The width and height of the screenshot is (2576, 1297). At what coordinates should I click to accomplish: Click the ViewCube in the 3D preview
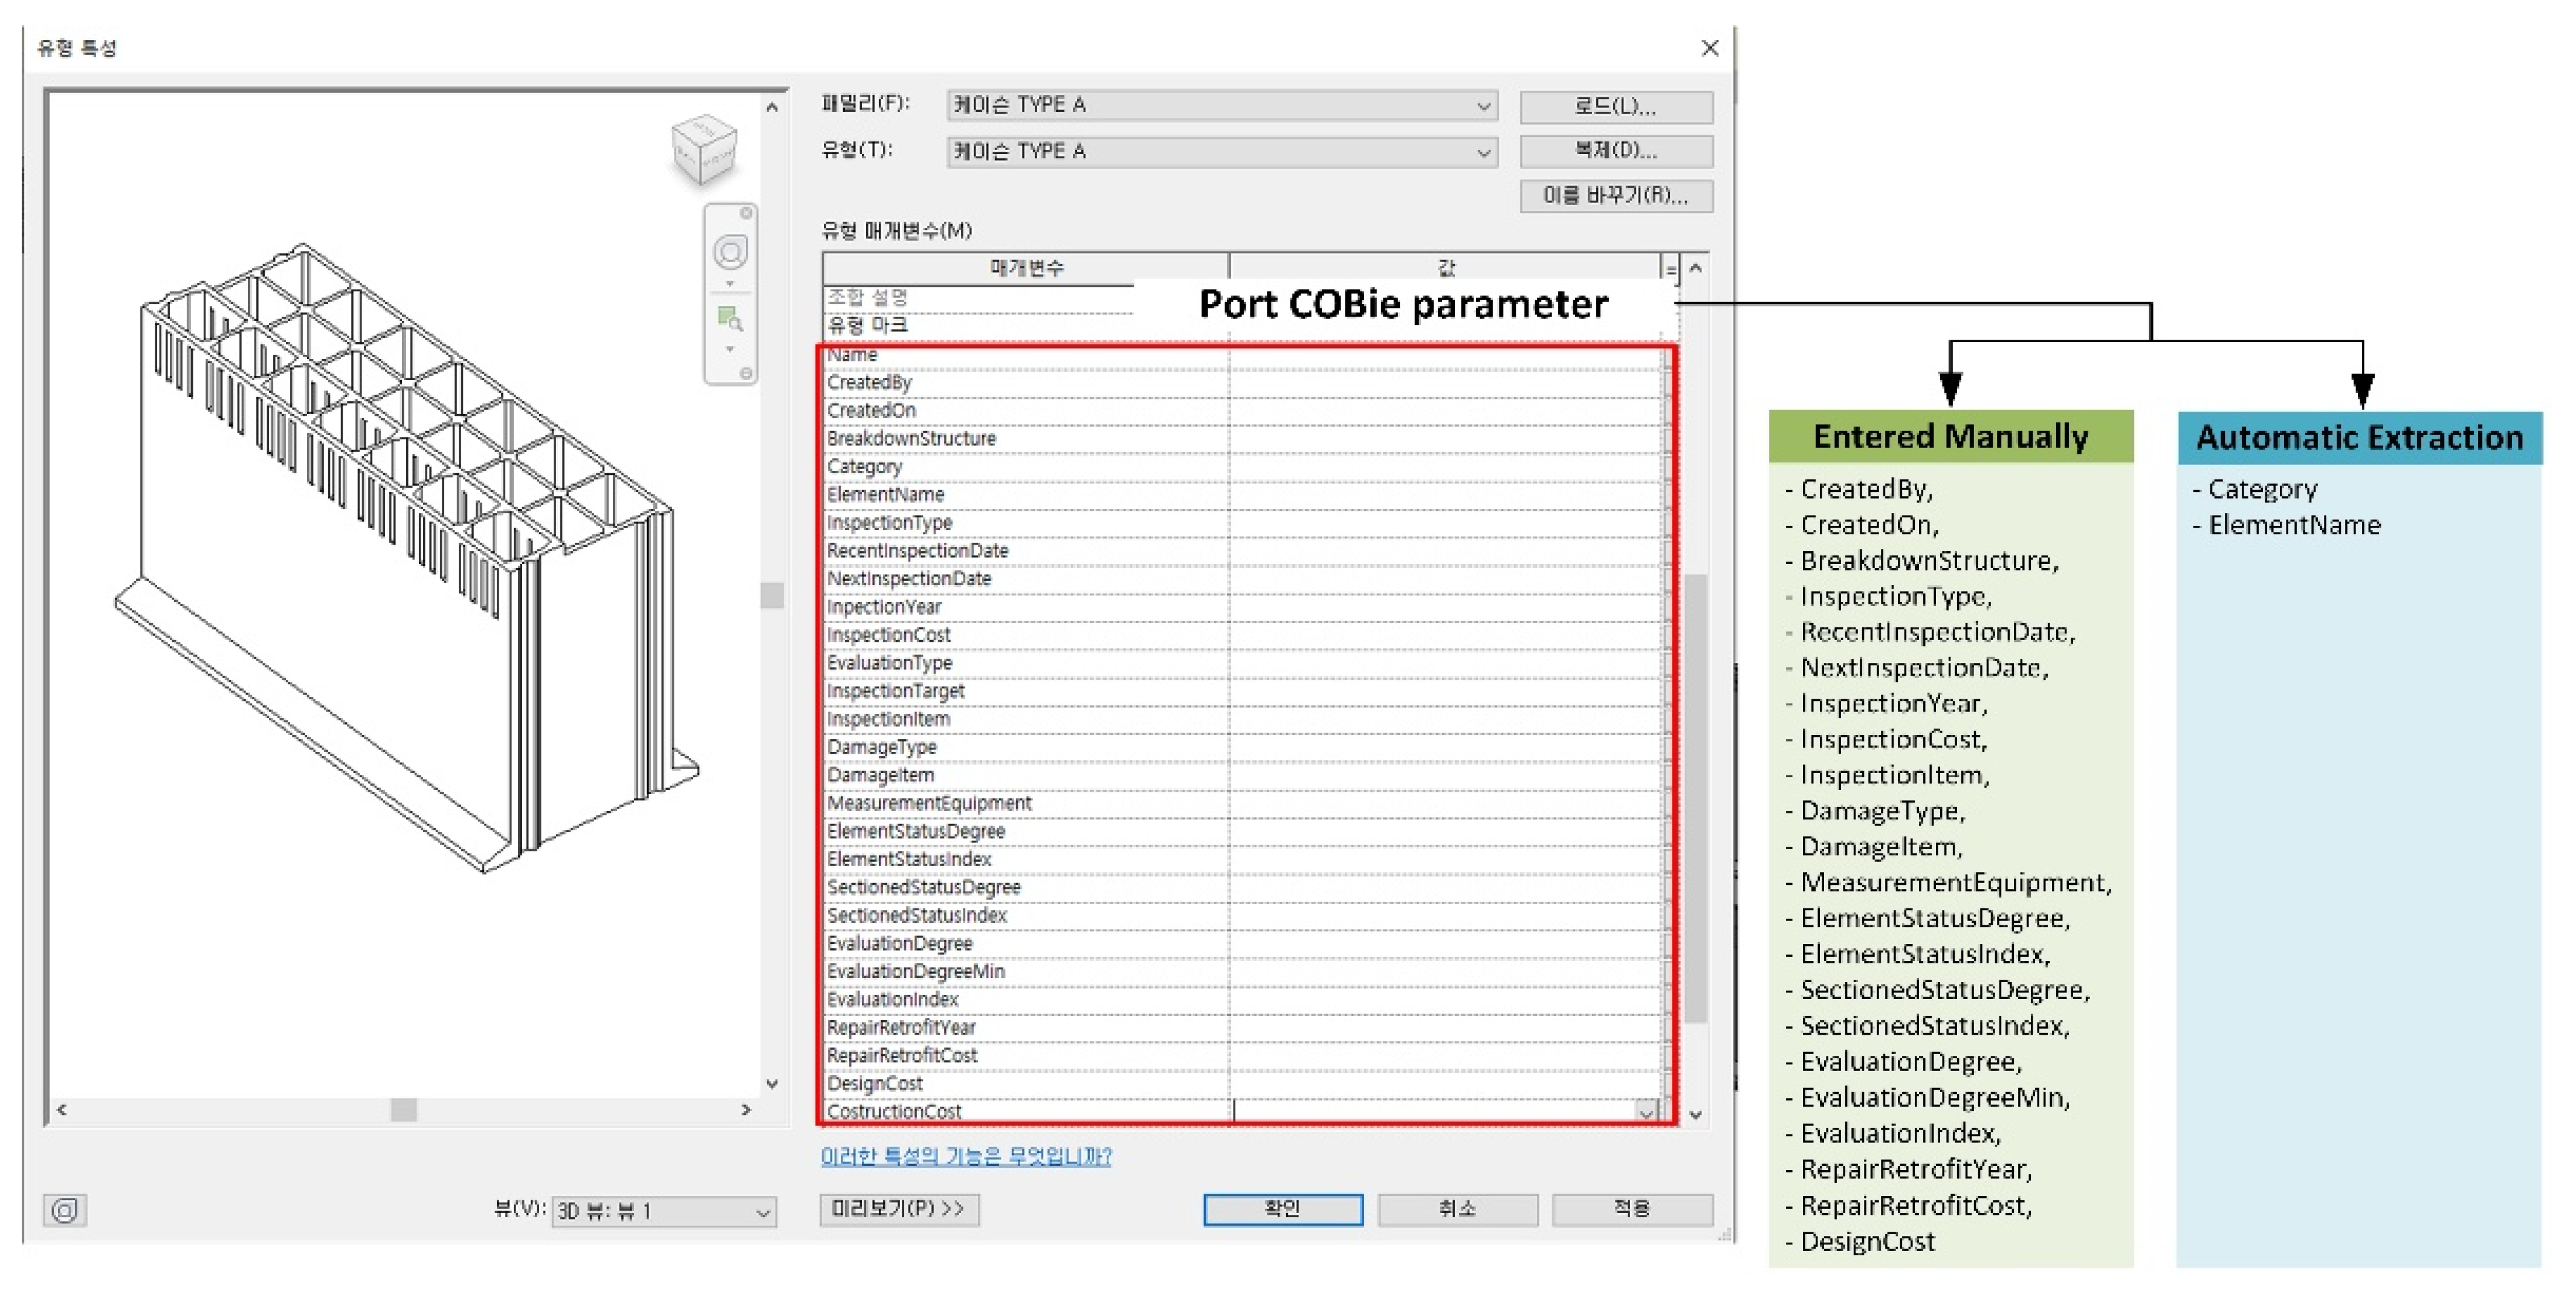(x=704, y=150)
